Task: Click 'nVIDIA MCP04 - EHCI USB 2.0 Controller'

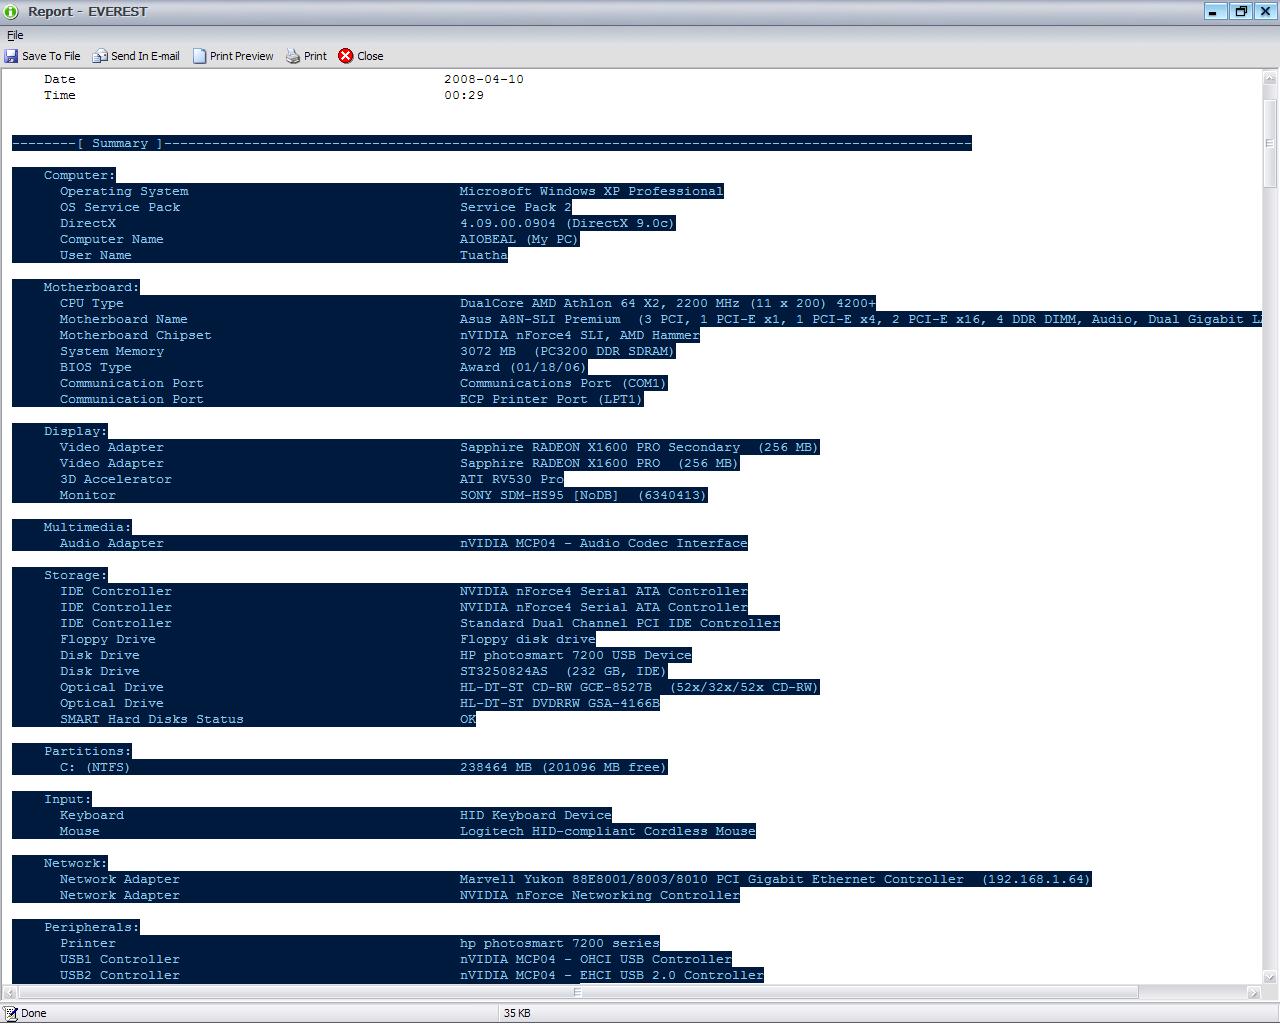Action: click(x=611, y=975)
